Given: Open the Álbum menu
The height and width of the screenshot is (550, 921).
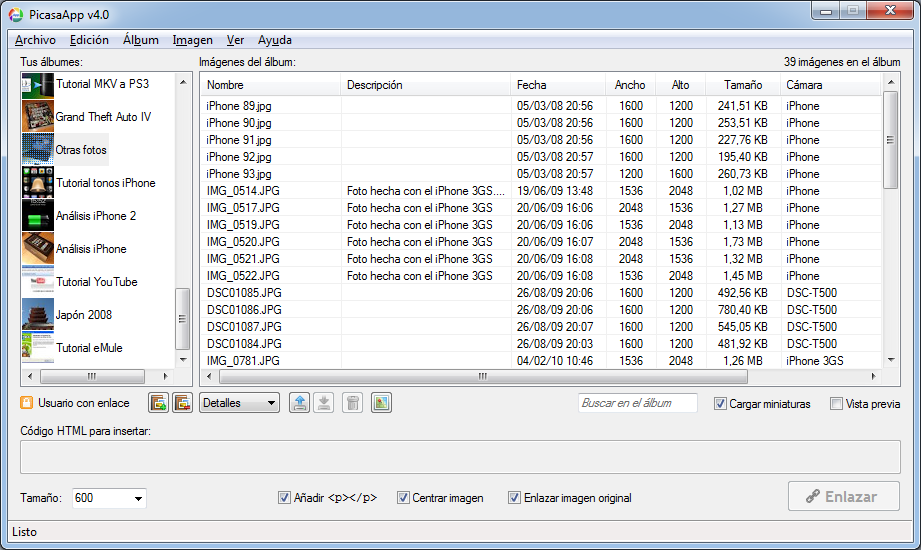Looking at the screenshot, I should [140, 40].
